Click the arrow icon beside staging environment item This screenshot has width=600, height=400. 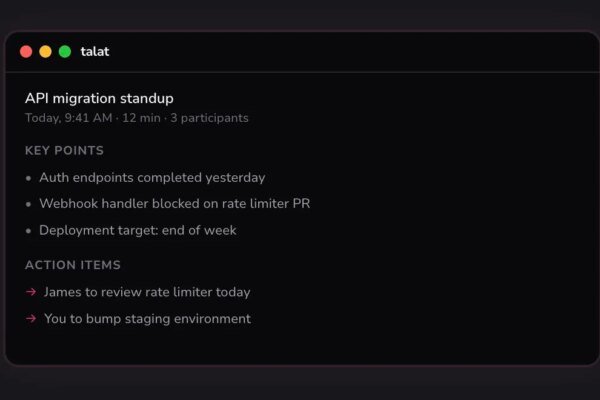(32, 319)
